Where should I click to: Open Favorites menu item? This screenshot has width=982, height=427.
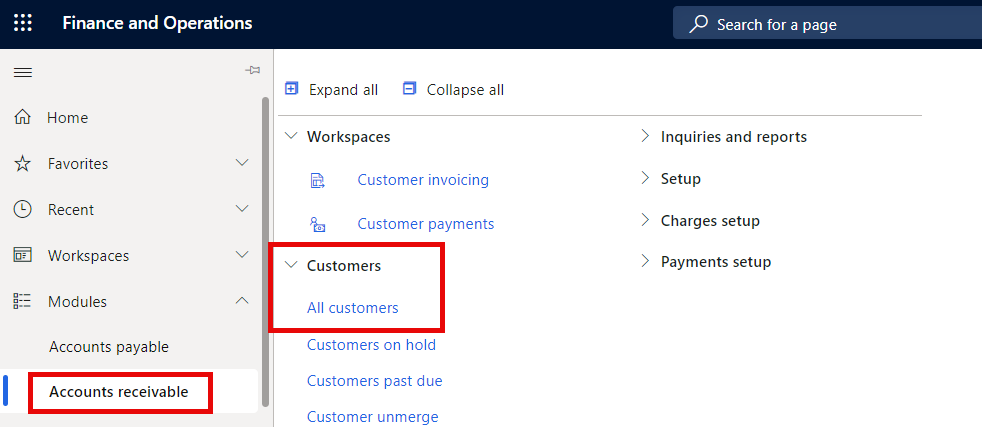click(78, 163)
